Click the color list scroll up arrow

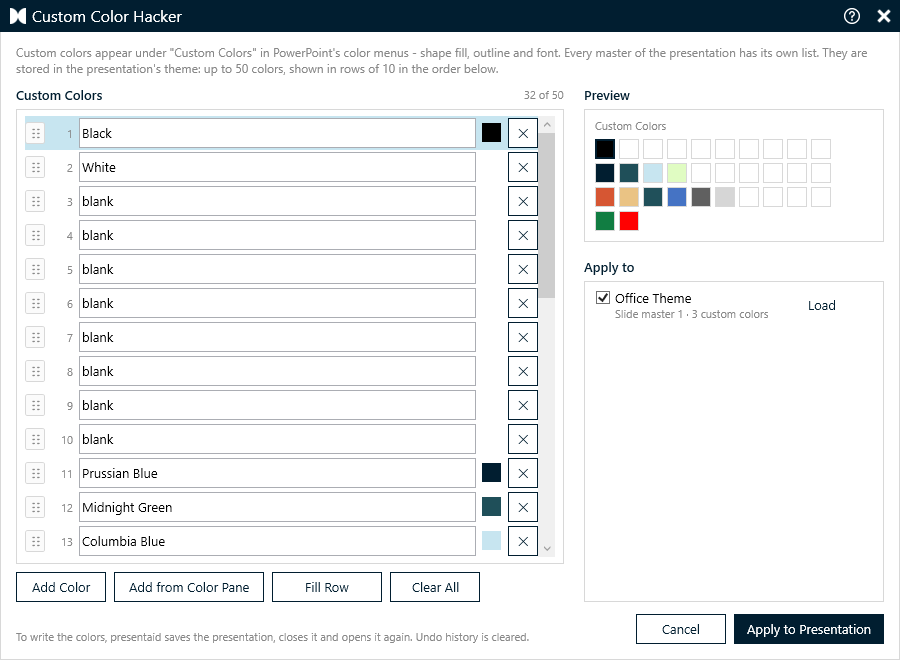click(x=547, y=125)
